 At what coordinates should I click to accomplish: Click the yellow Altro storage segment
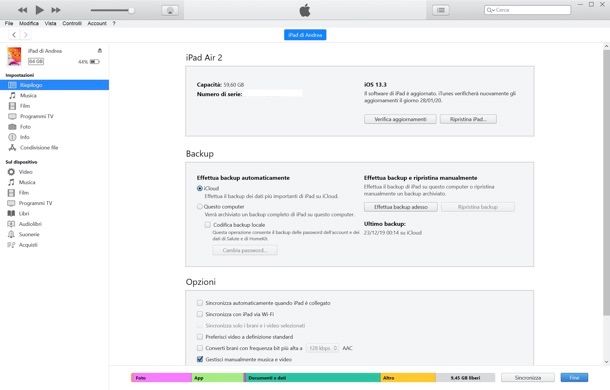point(408,378)
